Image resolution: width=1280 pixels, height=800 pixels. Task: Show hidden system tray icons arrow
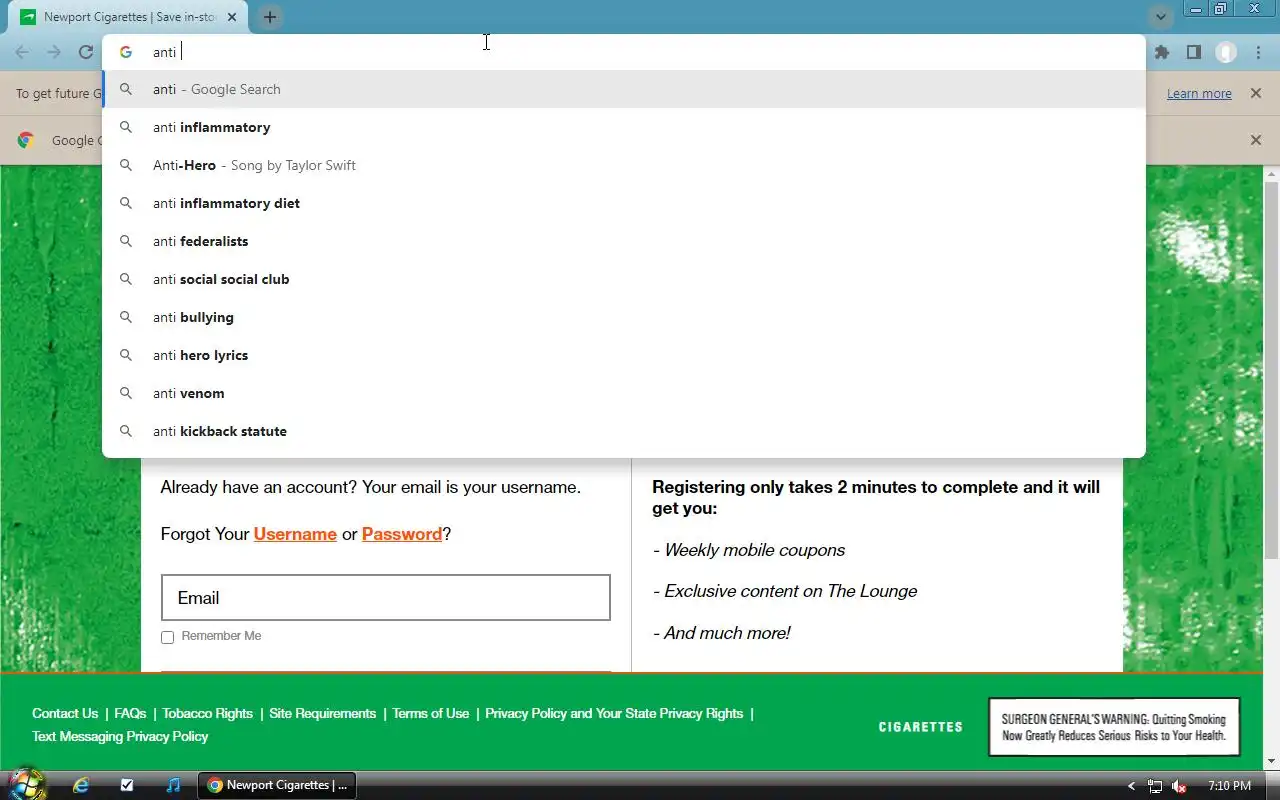tap(1131, 786)
